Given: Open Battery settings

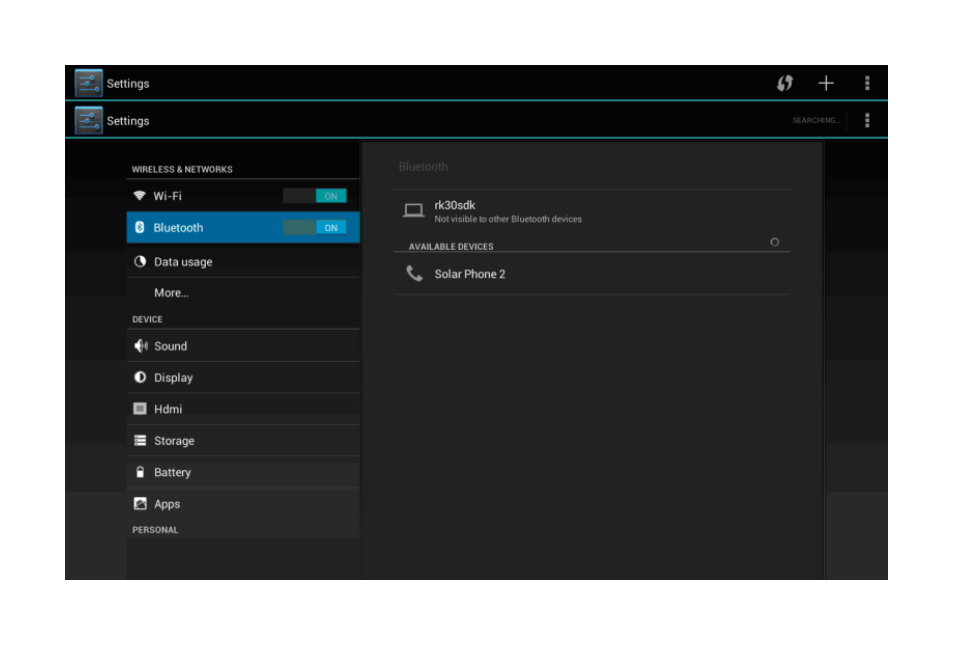Looking at the screenshot, I should [x=243, y=472].
